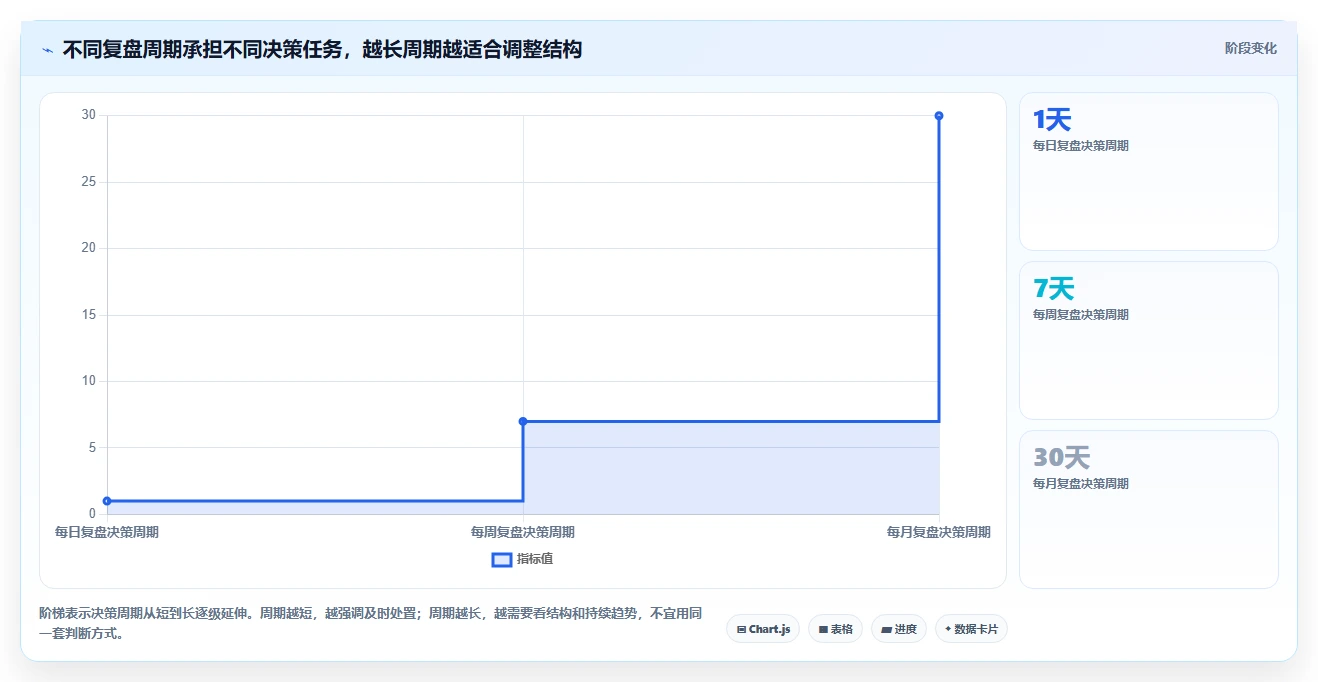Open the 30天 每月复盘决策周期 card
1318x682 pixels.
point(1148,509)
